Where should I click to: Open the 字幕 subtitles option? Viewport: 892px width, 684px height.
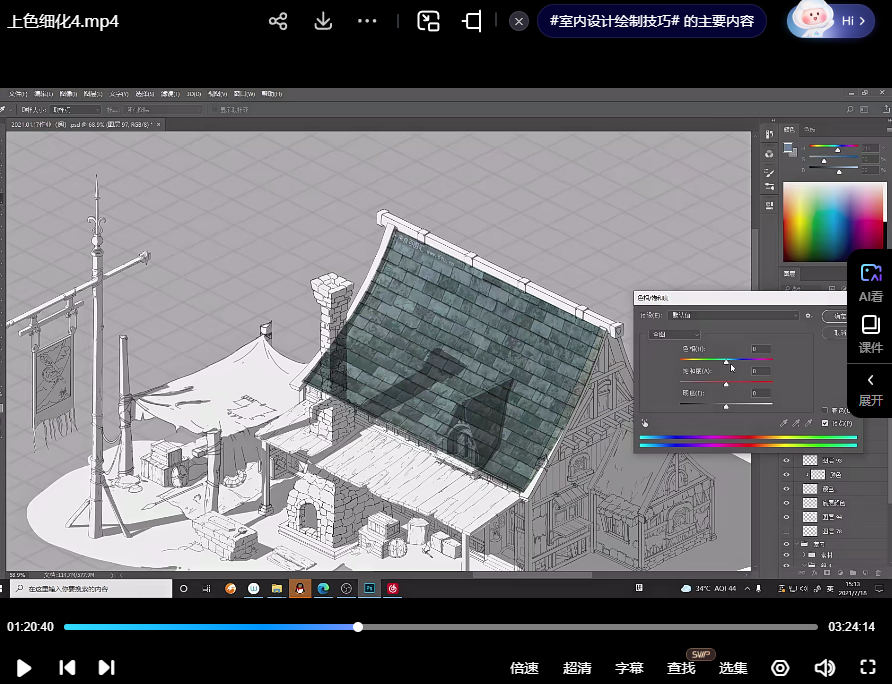pos(629,668)
